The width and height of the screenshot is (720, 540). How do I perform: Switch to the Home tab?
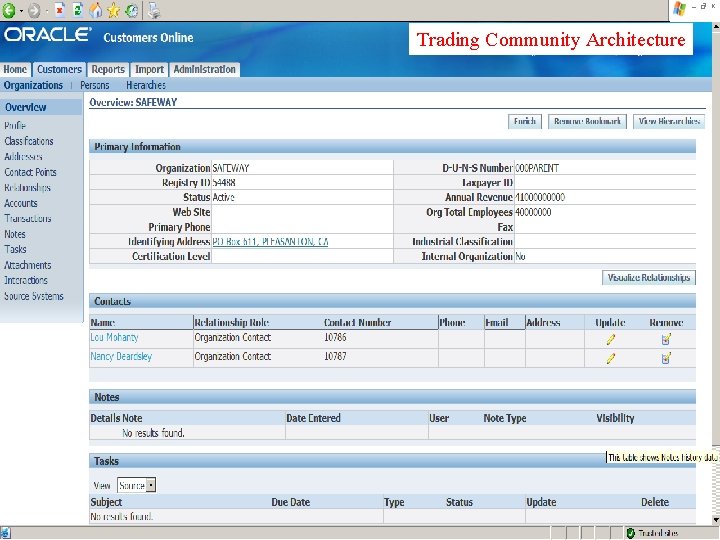click(x=15, y=69)
